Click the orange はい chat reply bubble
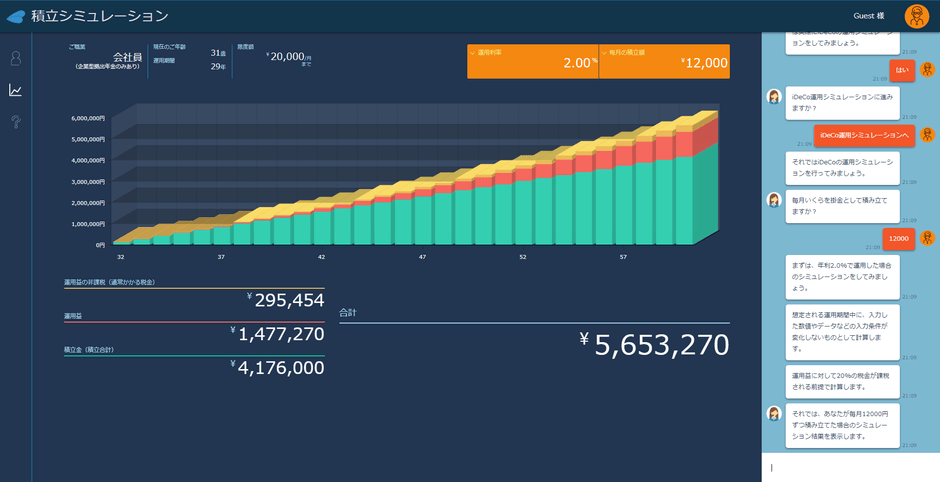This screenshot has width=940, height=482. click(903, 70)
